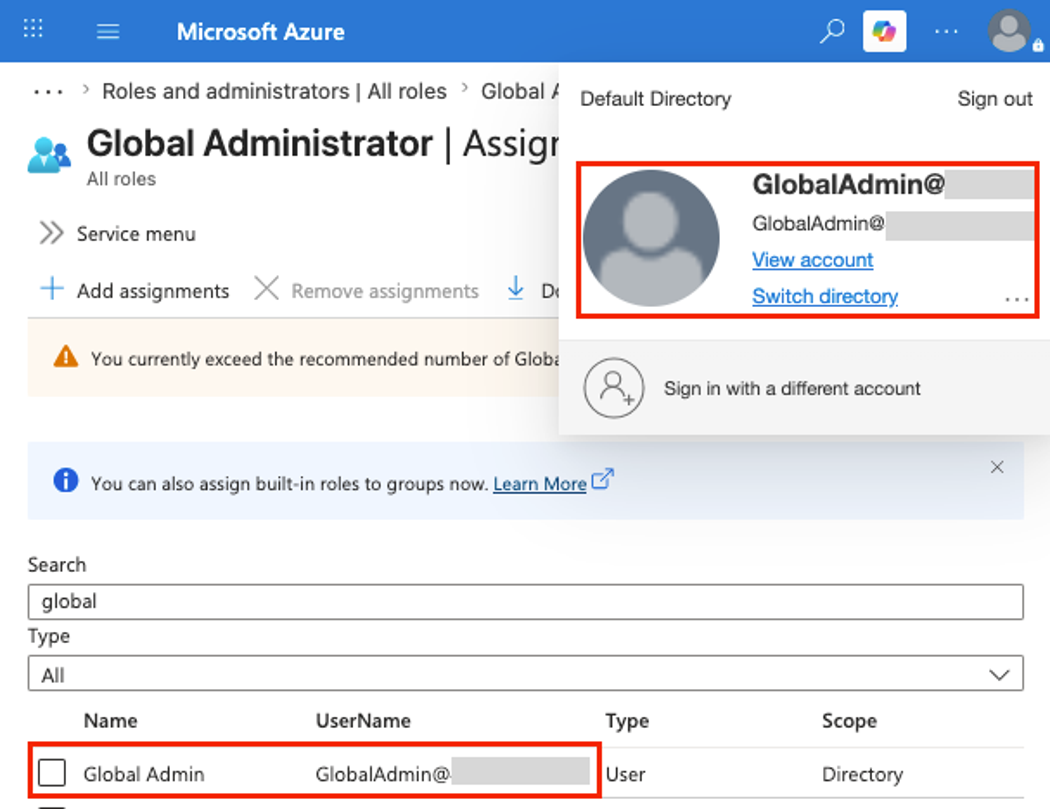
Task: Click the Directory scope cell
Action: click(x=862, y=774)
